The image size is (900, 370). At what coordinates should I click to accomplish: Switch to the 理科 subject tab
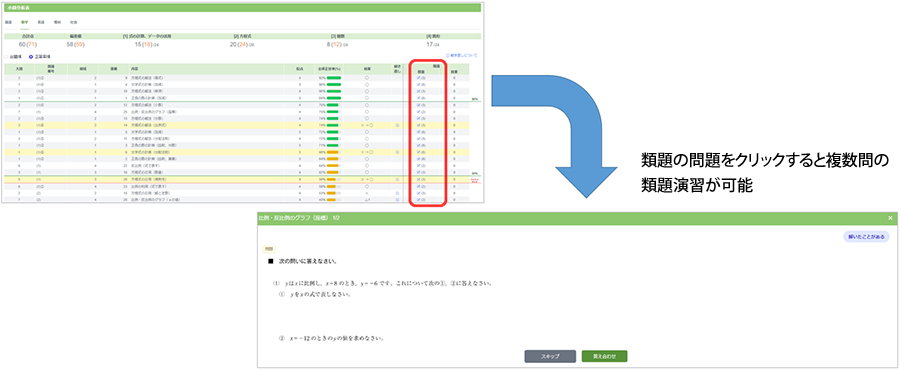point(57,21)
